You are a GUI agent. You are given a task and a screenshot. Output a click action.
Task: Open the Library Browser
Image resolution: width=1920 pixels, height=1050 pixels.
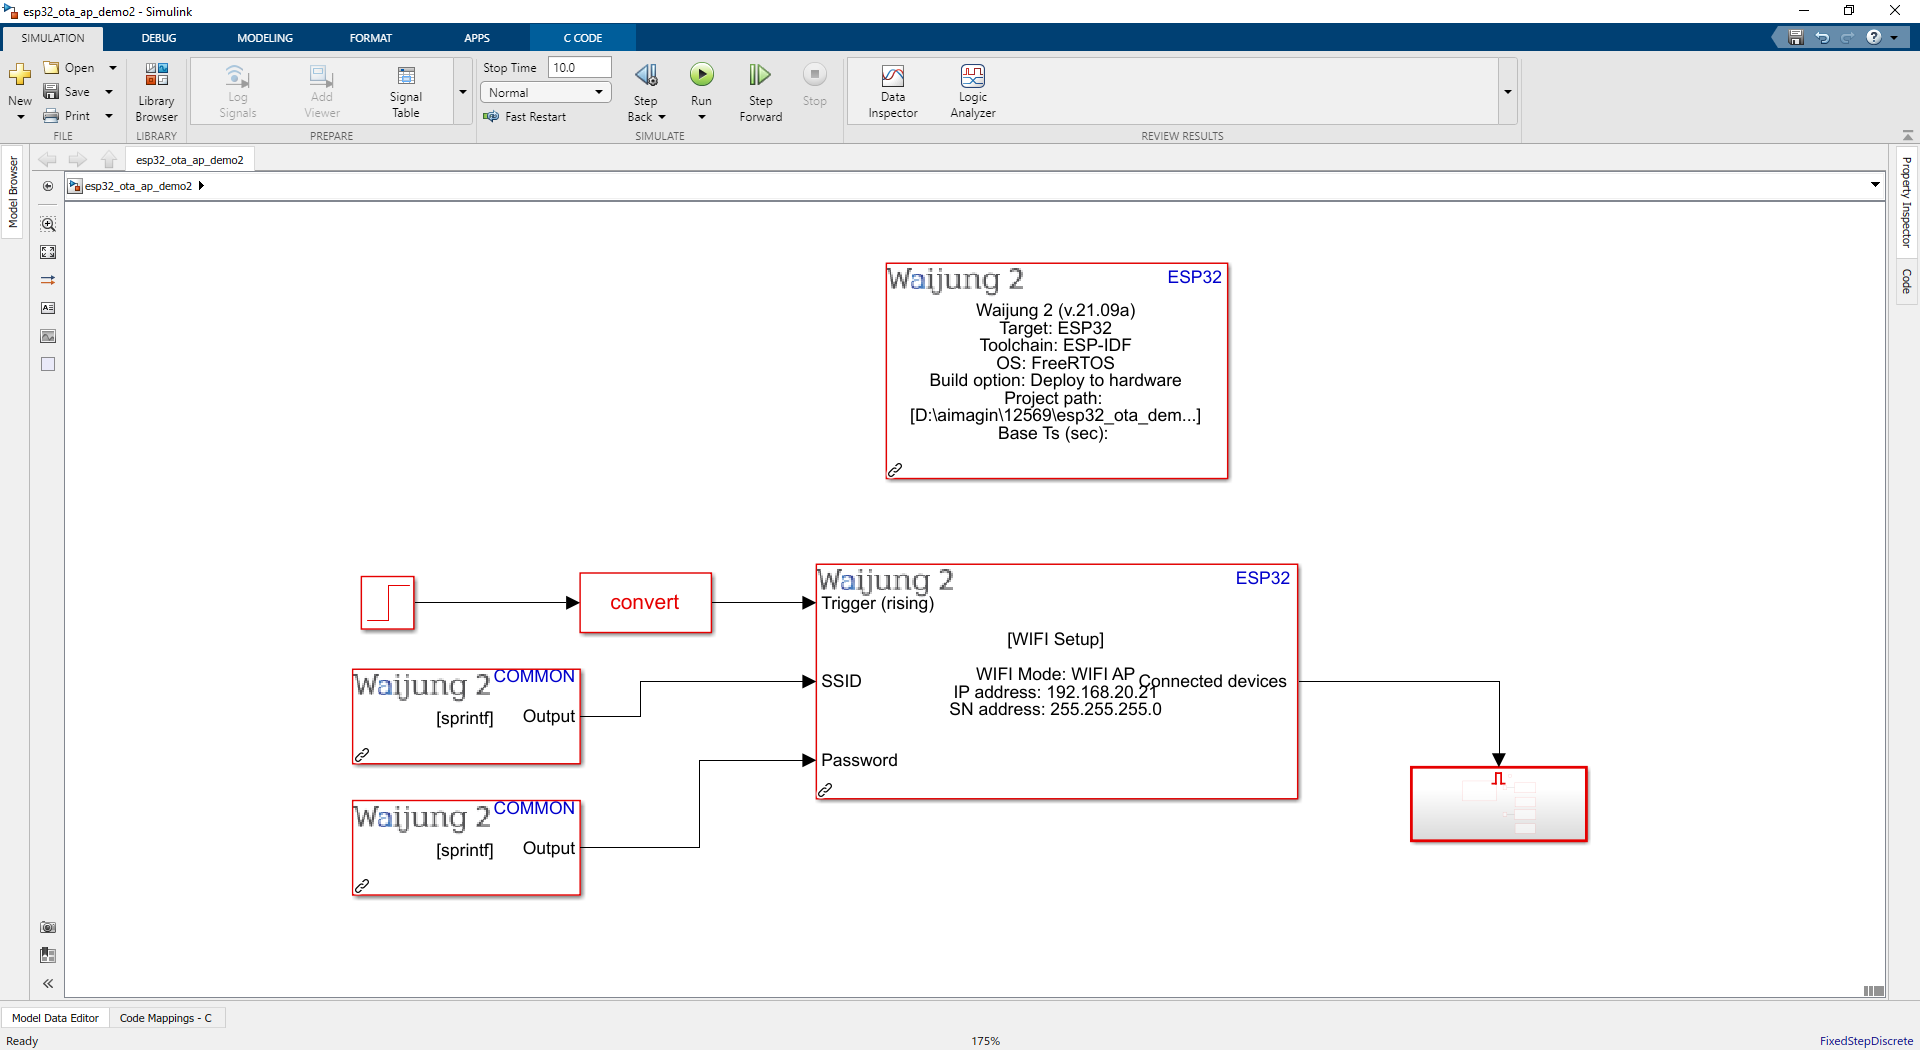click(157, 92)
